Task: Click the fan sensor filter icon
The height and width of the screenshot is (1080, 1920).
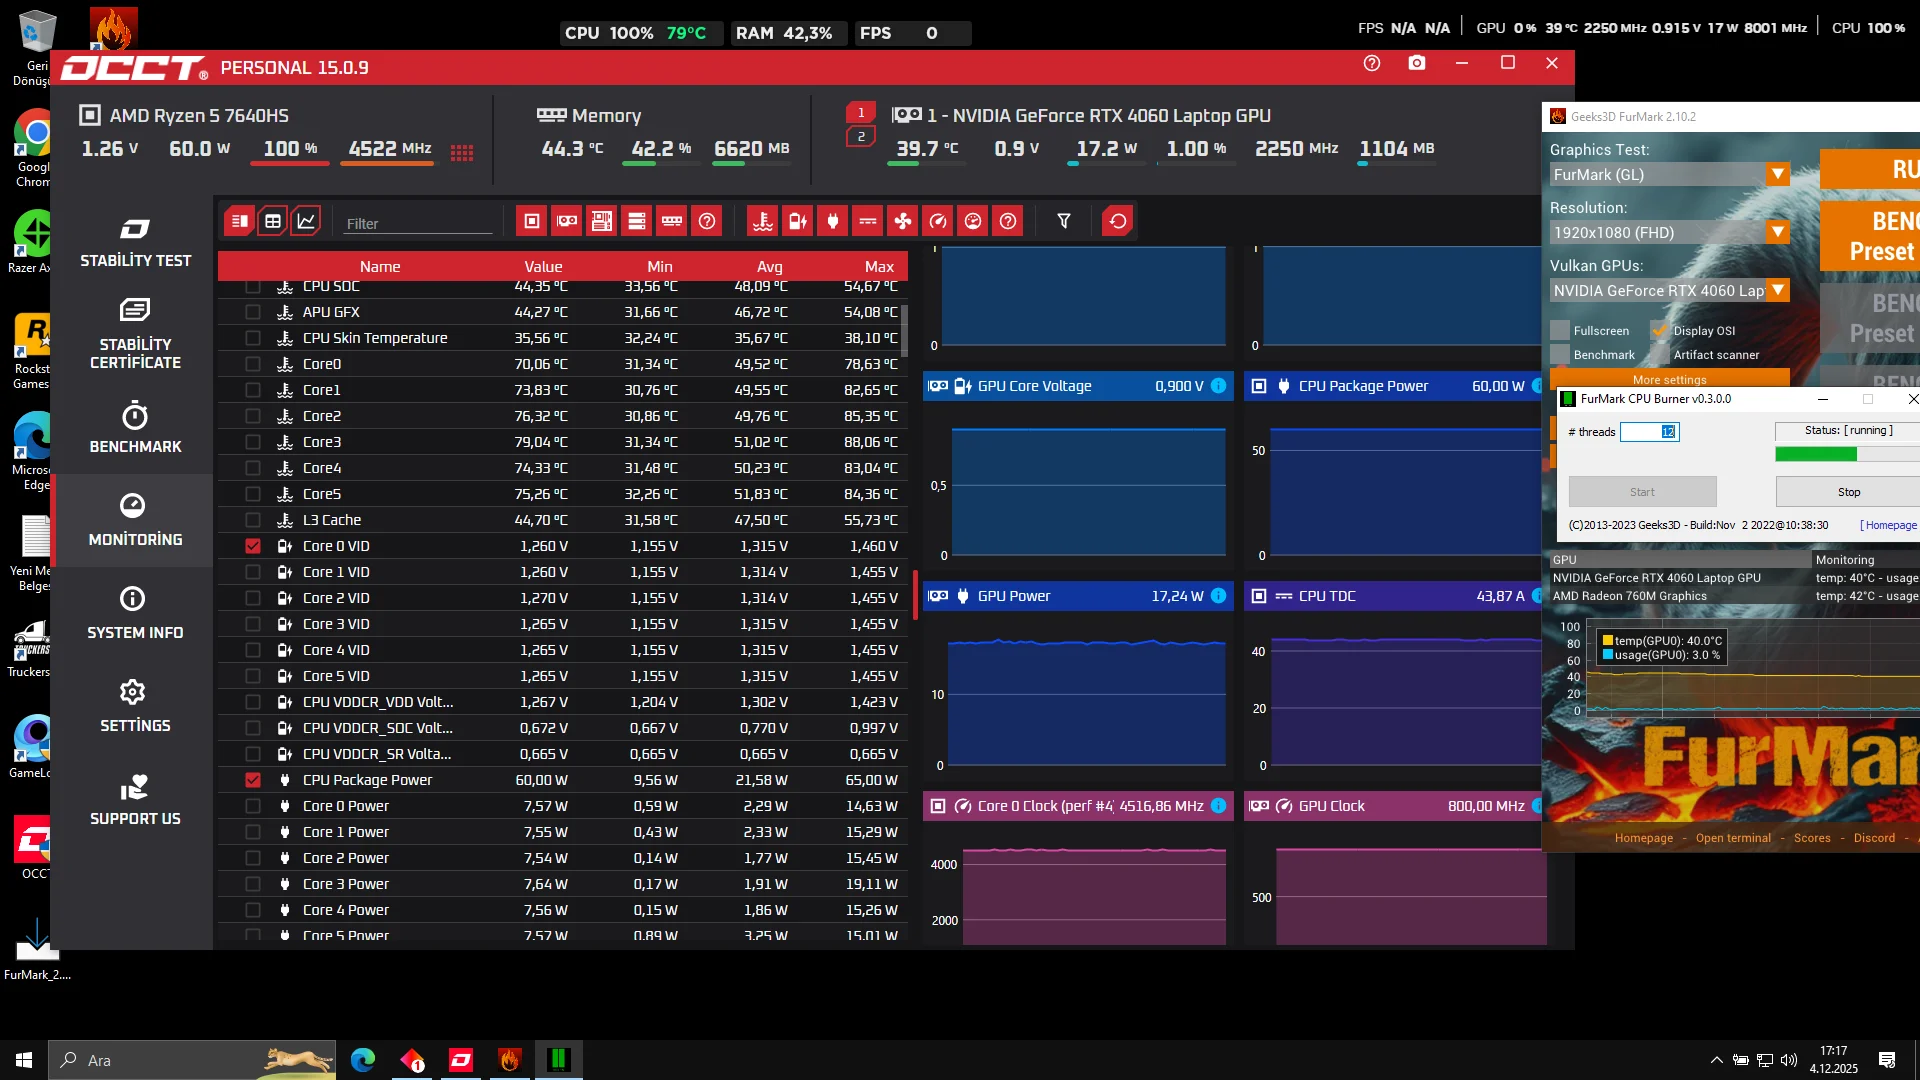Action: 903,221
